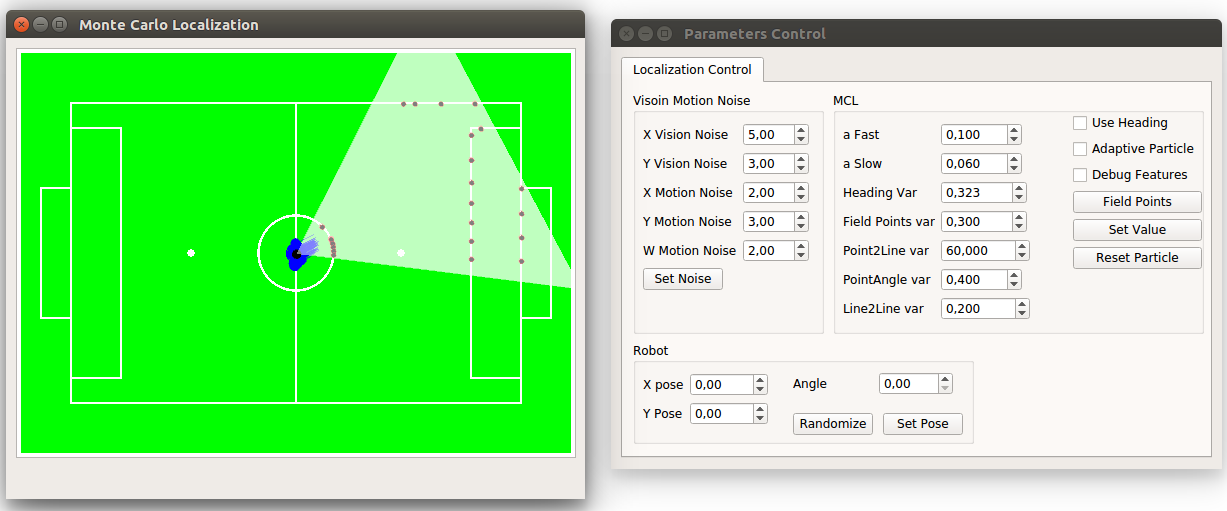Increase Heading Var with up arrow

pyautogui.click(x=1019, y=188)
